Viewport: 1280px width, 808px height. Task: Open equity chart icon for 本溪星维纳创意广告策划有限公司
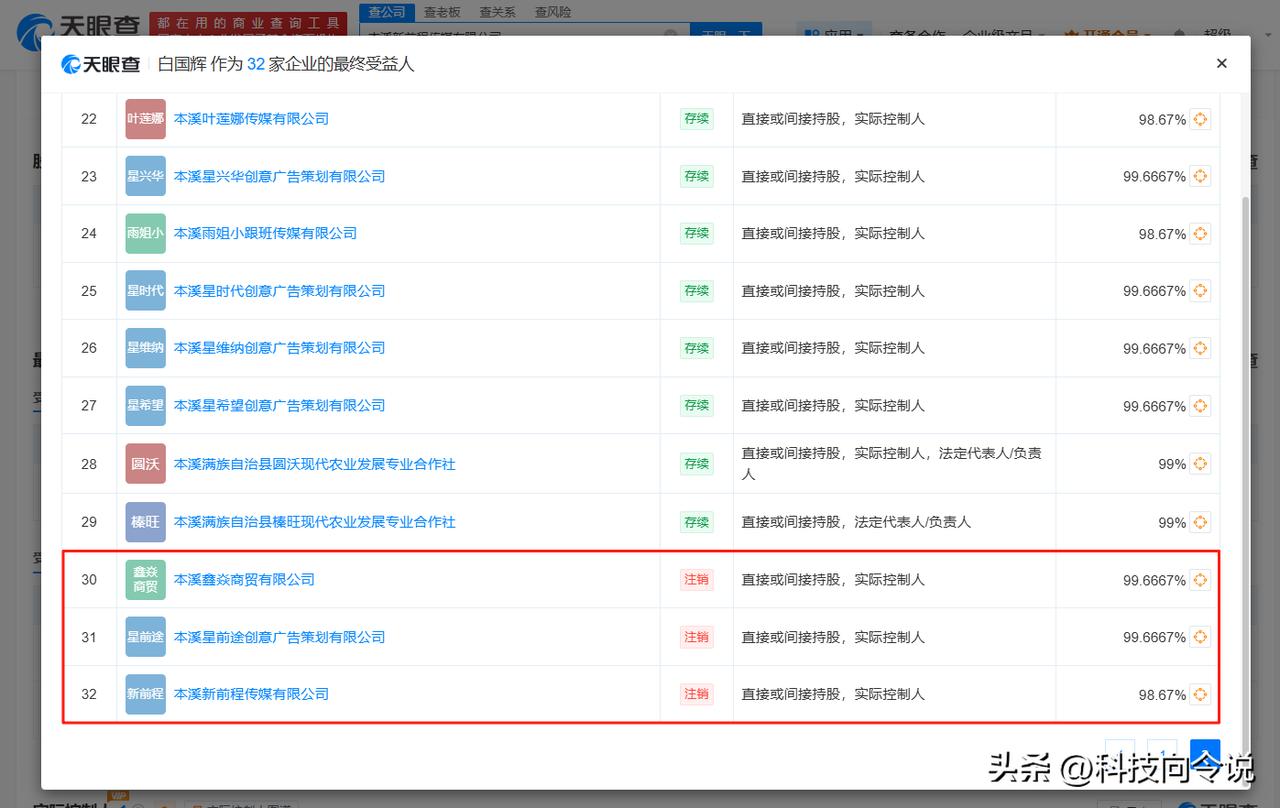tap(1200, 349)
